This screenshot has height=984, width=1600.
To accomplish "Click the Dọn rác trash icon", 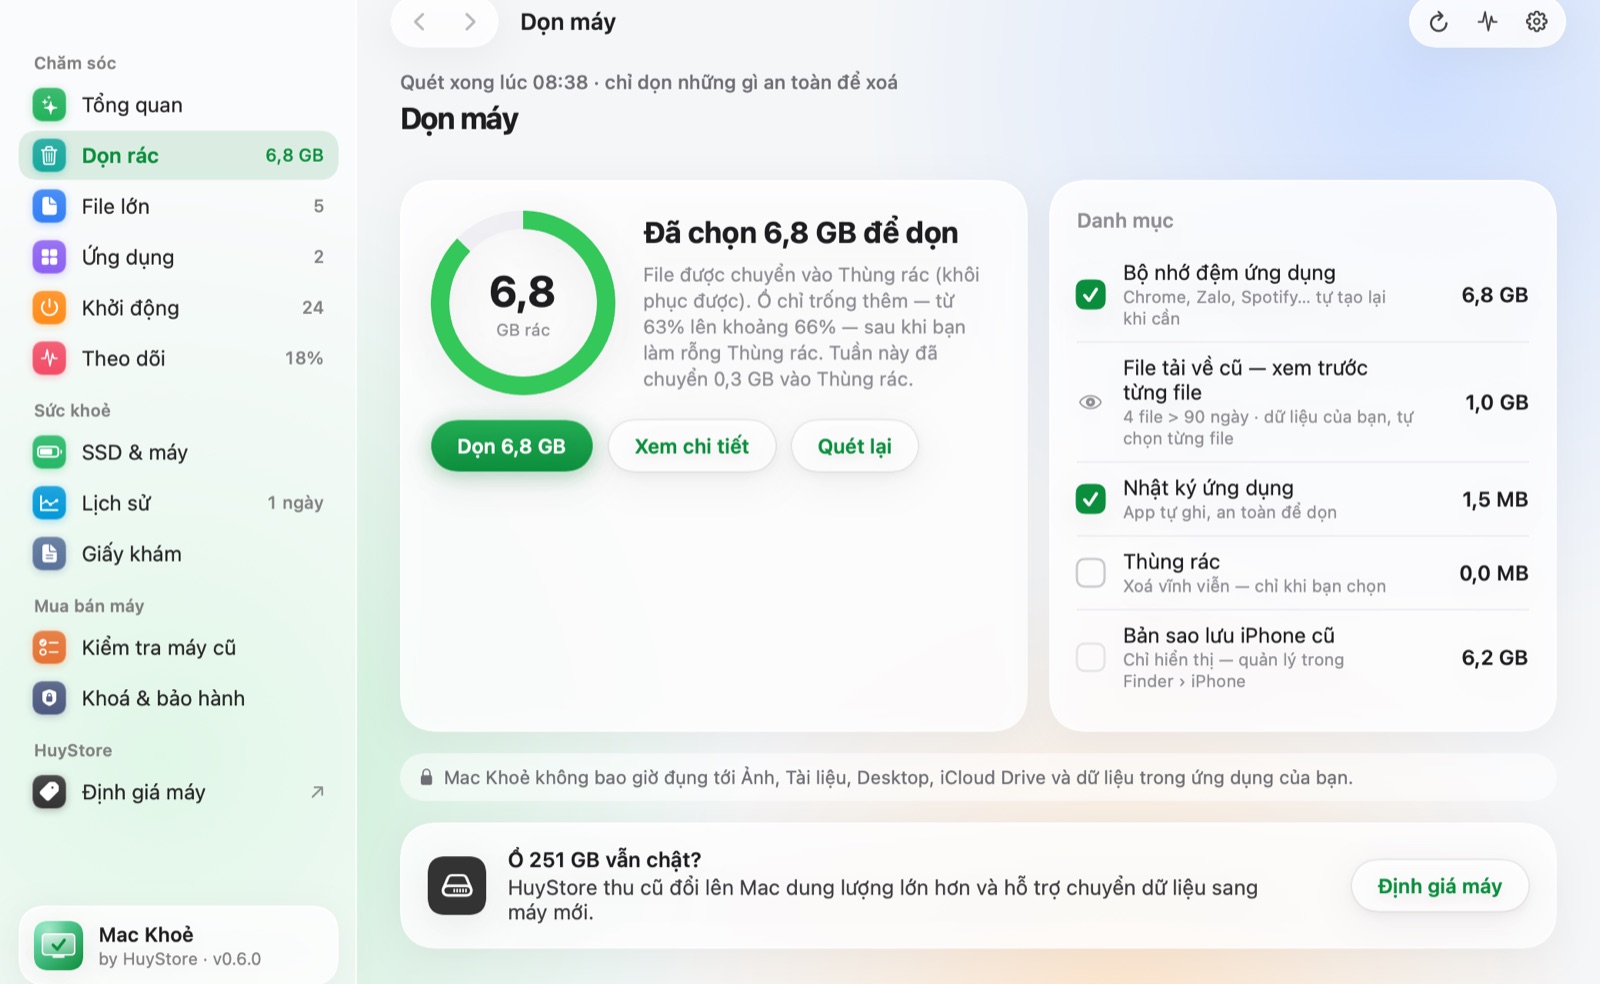I will click(49, 155).
